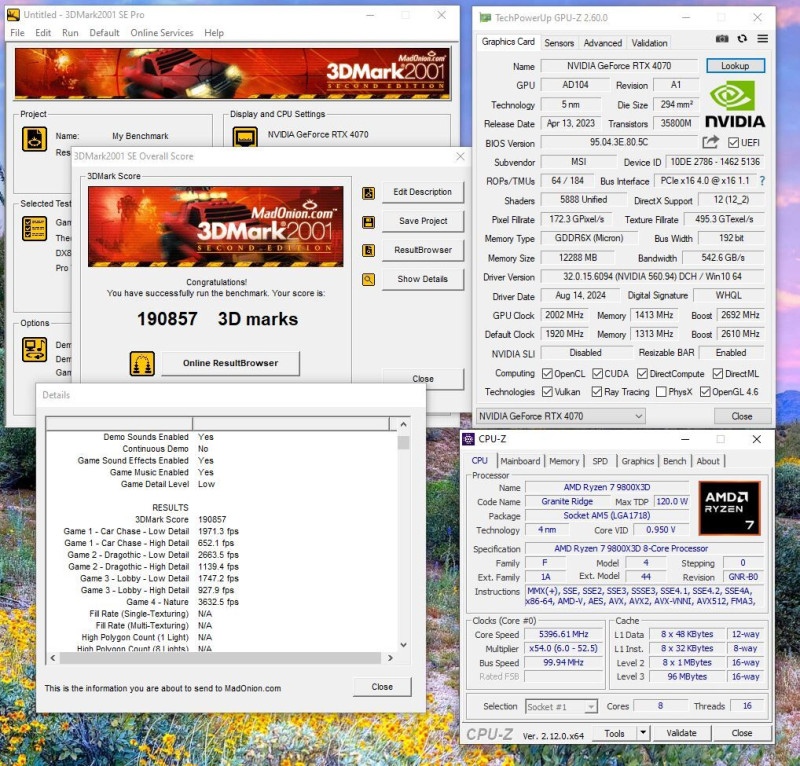The height and width of the screenshot is (766, 800).
Task: Click the Details scroll right arrow
Action: 390,658
